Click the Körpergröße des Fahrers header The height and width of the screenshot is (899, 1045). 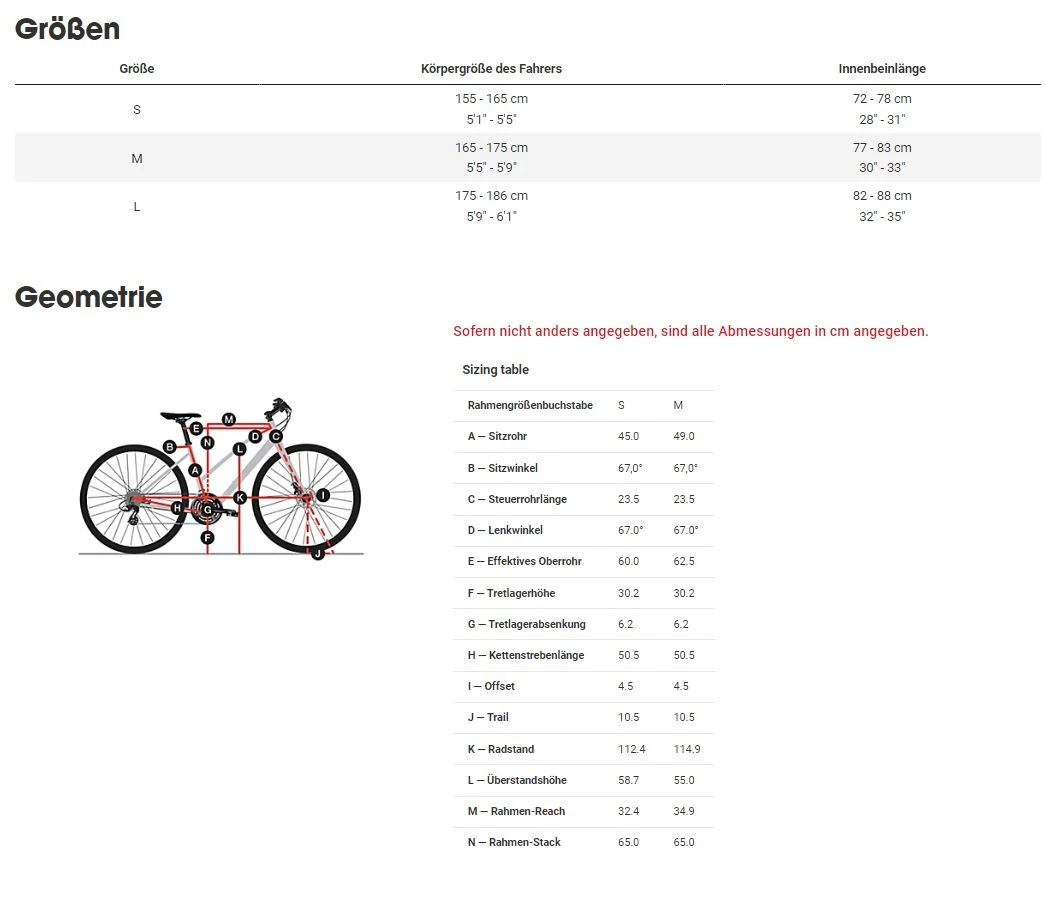(x=491, y=69)
